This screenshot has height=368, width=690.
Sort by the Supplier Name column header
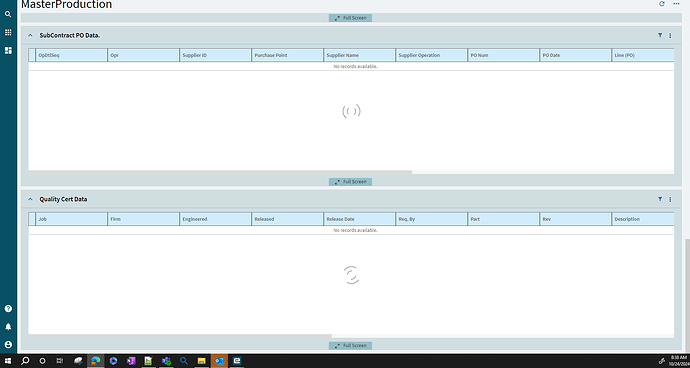[359, 55]
